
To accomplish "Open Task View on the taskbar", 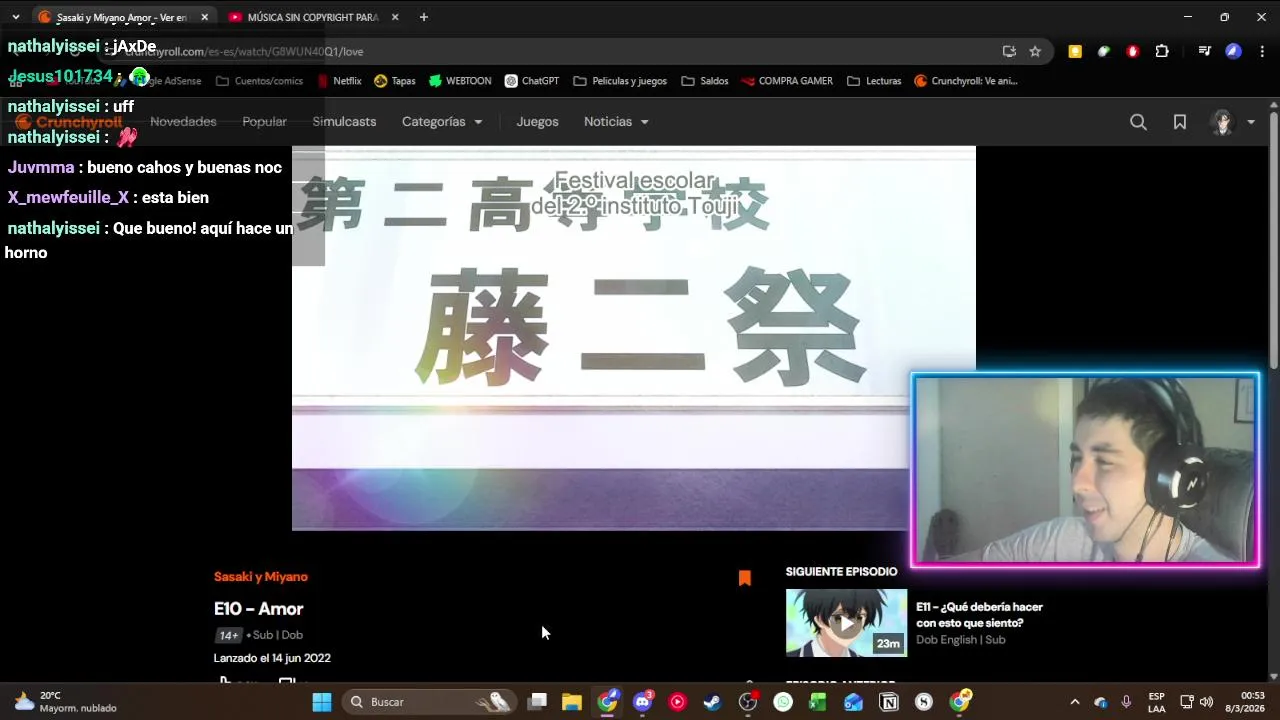I will tap(538, 702).
